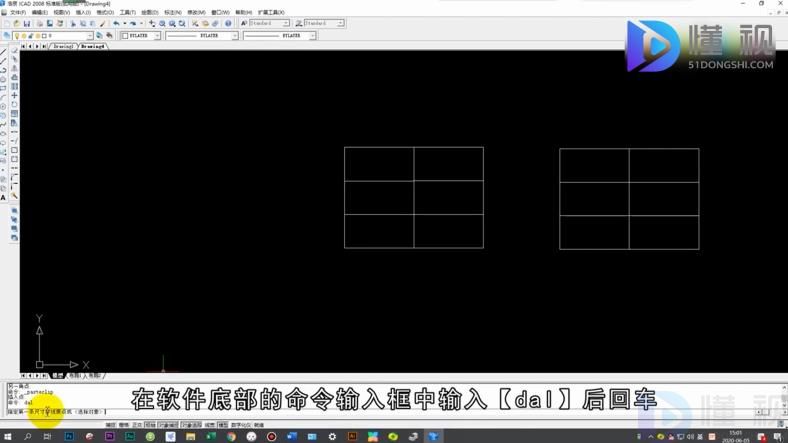Switch to the Drawing1 document tab
This screenshot has height=443, width=788.
click(x=64, y=46)
